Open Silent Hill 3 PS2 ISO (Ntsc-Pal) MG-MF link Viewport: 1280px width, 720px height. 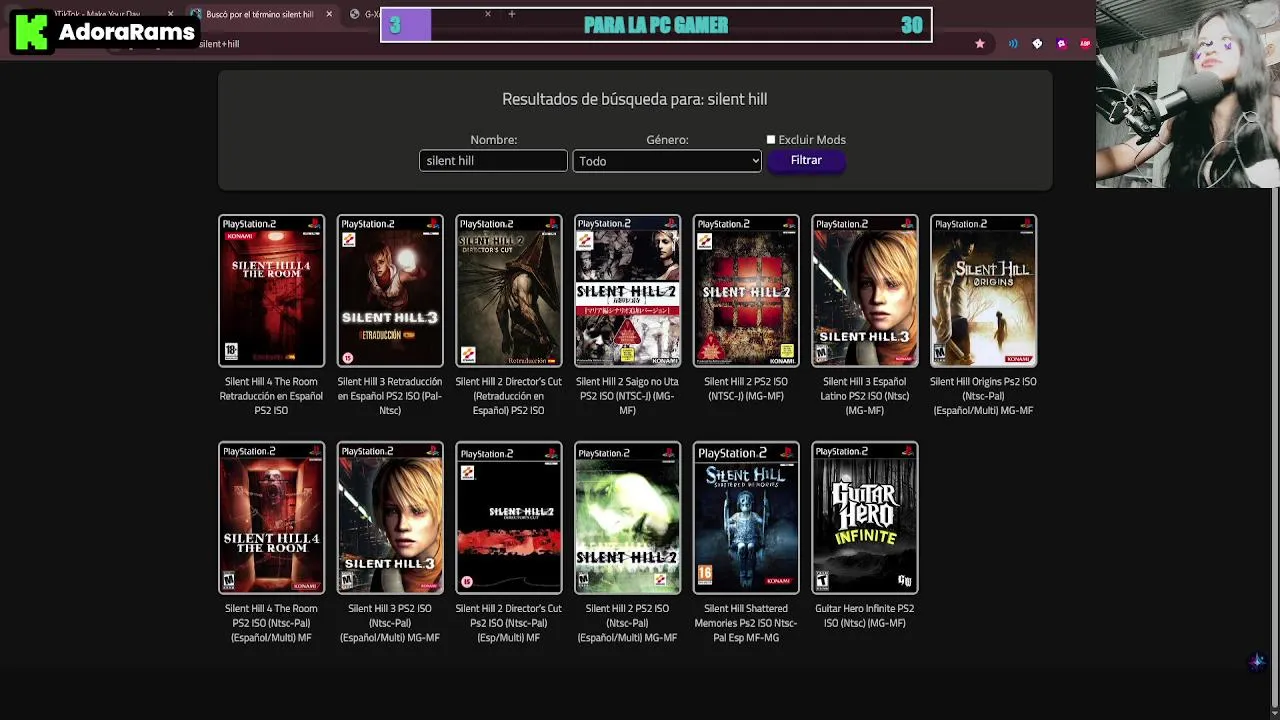(390, 623)
